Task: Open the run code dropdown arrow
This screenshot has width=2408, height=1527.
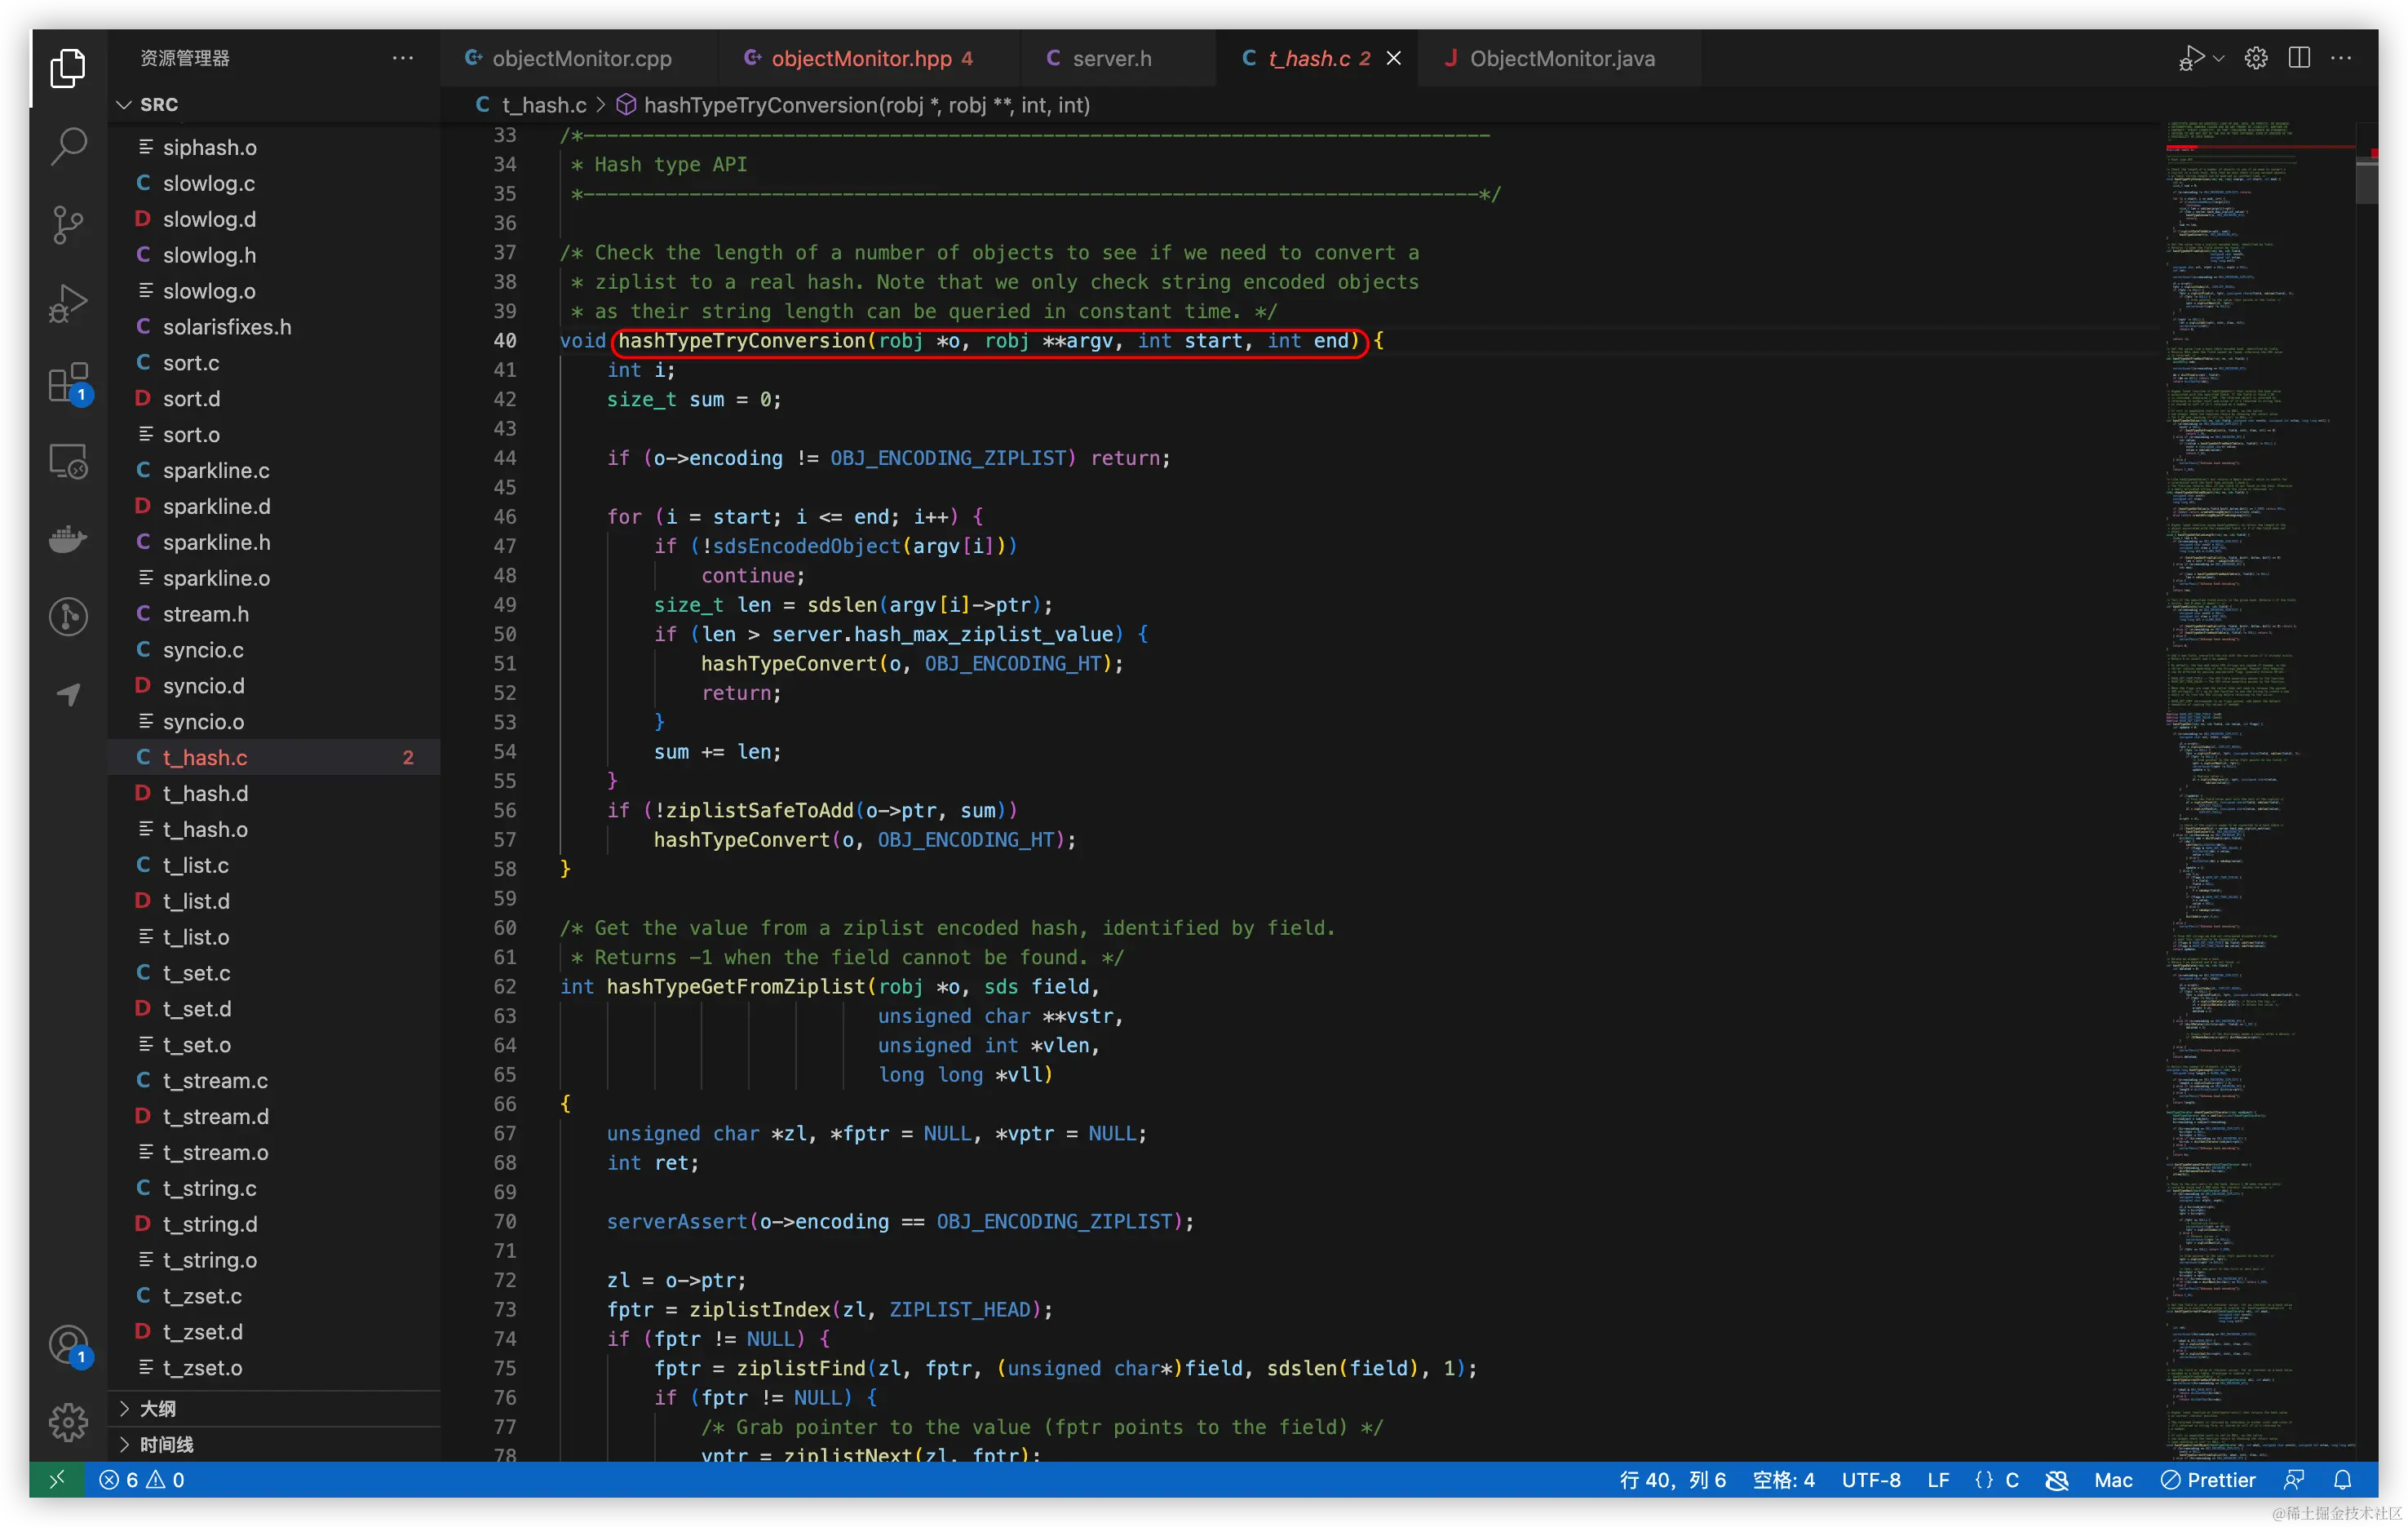Action: click(2219, 58)
